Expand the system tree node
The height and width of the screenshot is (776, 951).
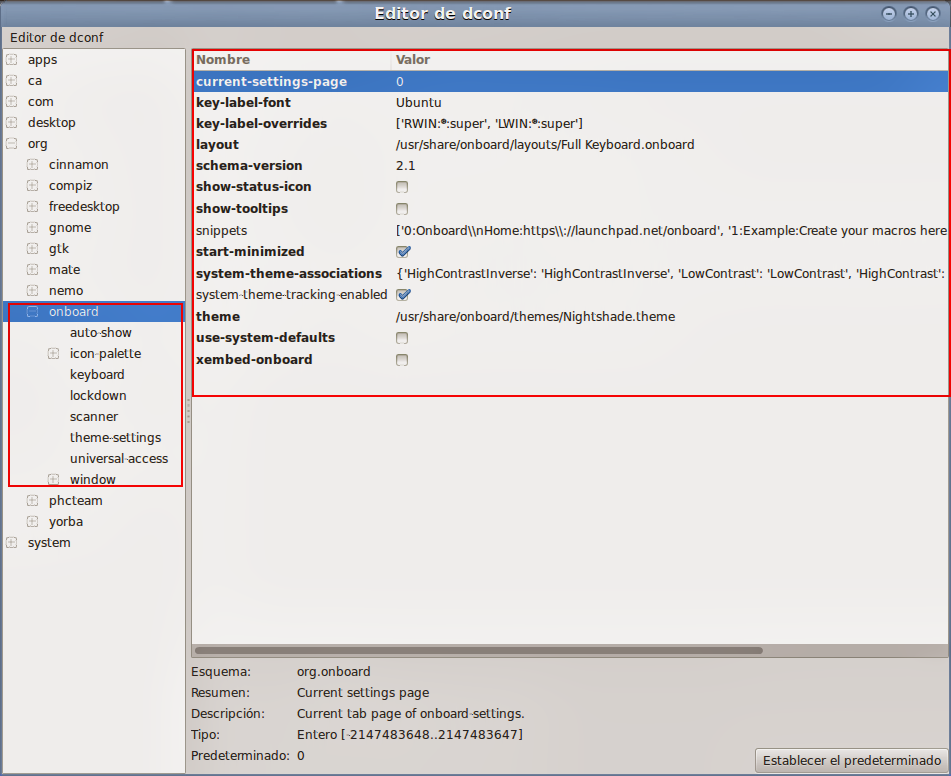12,542
